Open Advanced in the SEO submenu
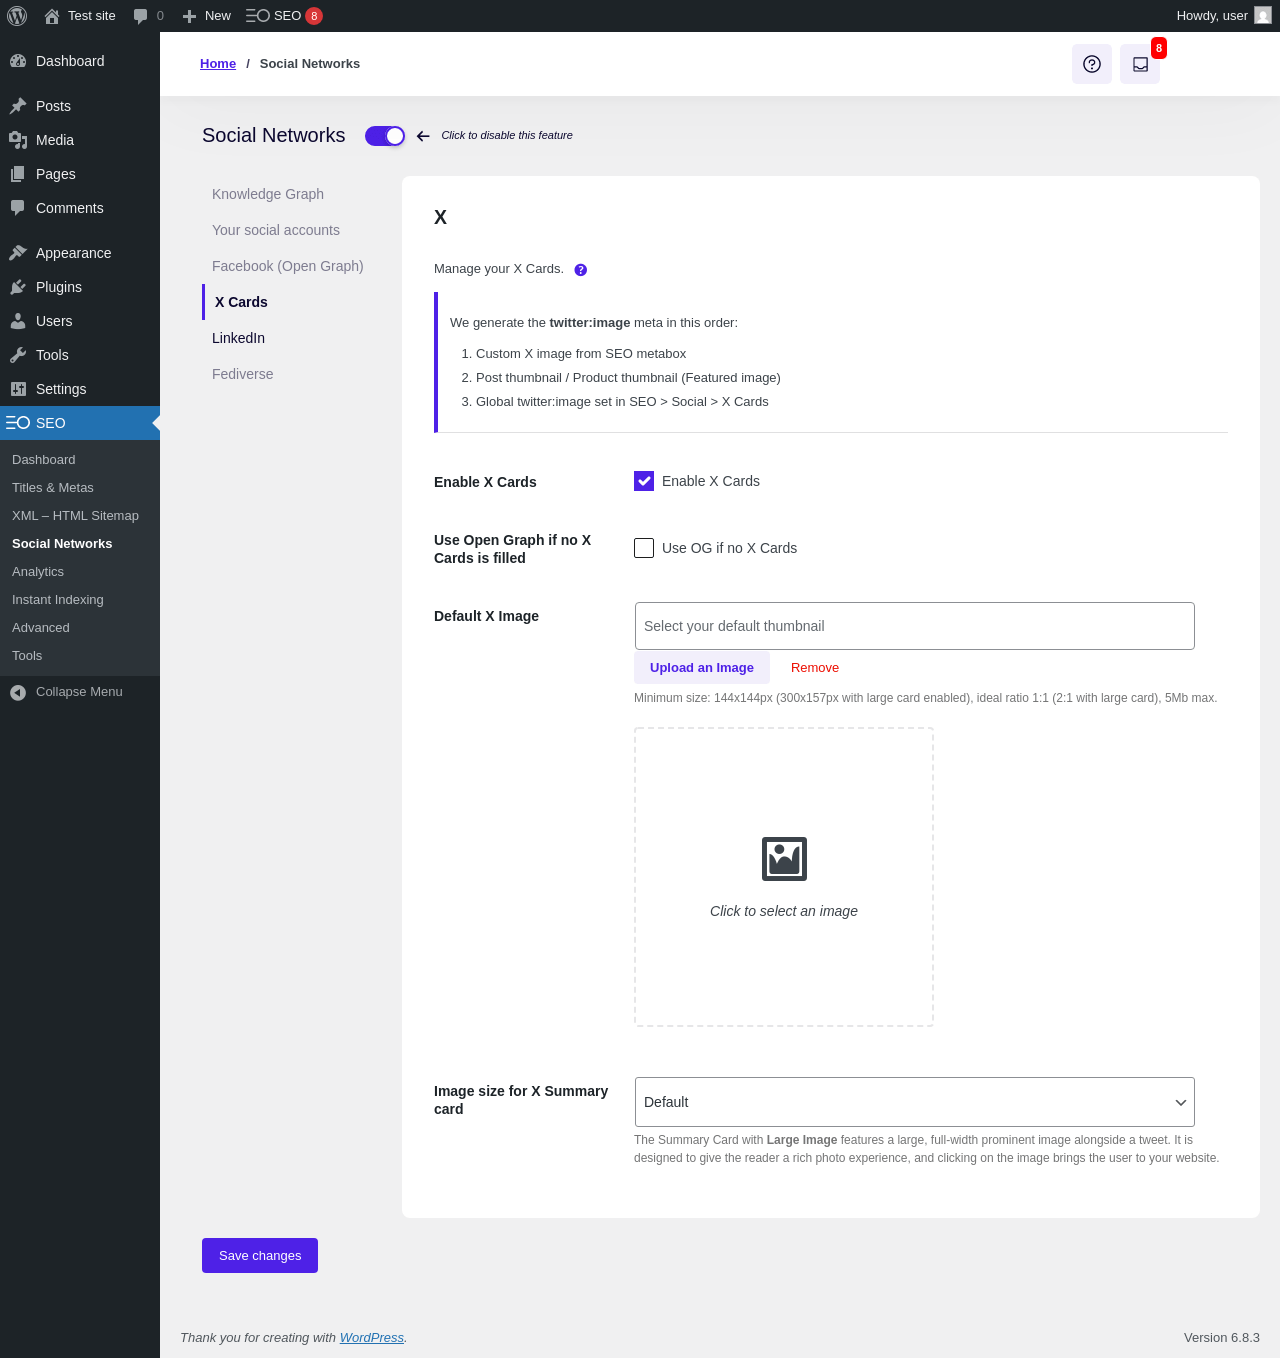Screen dimensions: 1280x1358 (41, 628)
